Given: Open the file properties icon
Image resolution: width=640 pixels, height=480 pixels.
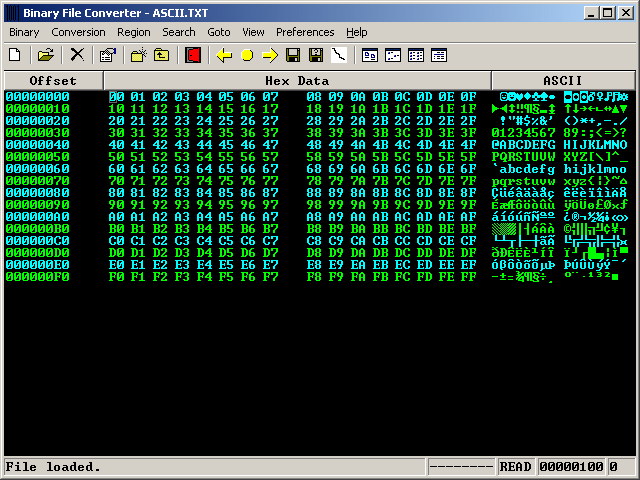Looking at the screenshot, I should (x=108, y=55).
